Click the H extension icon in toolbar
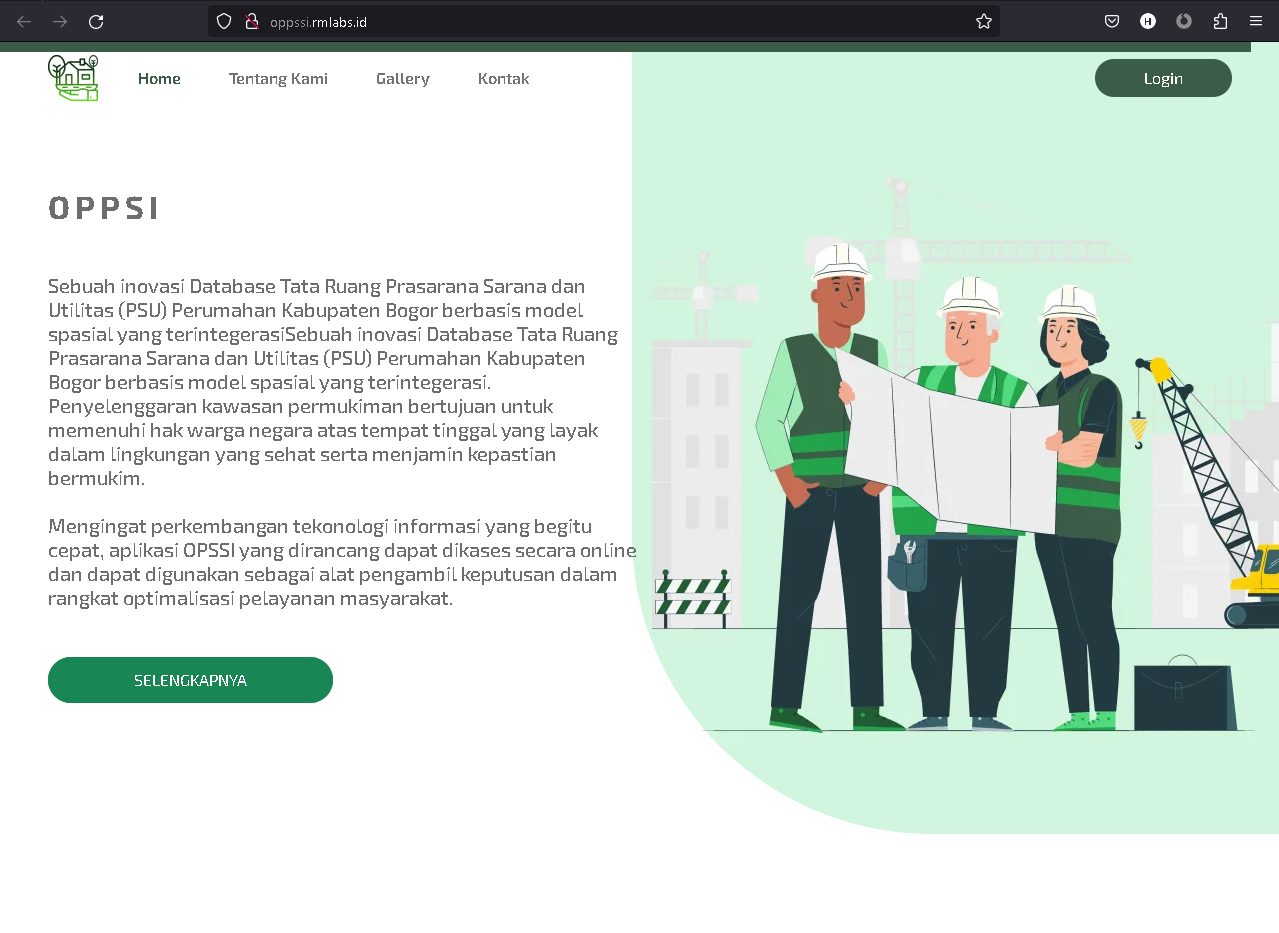 [1148, 21]
